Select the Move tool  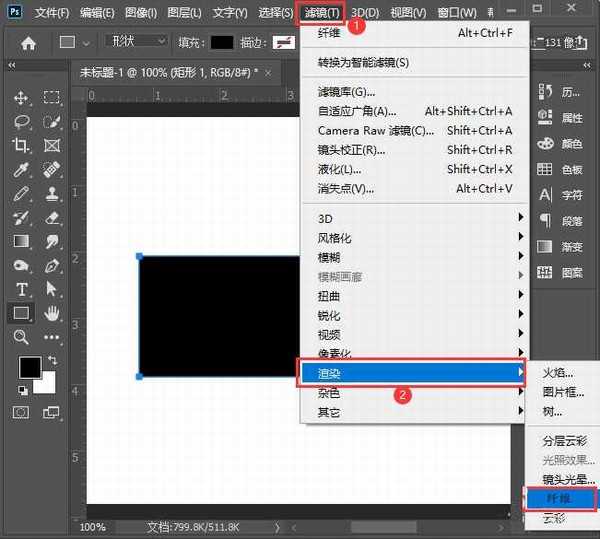pyautogui.click(x=21, y=98)
